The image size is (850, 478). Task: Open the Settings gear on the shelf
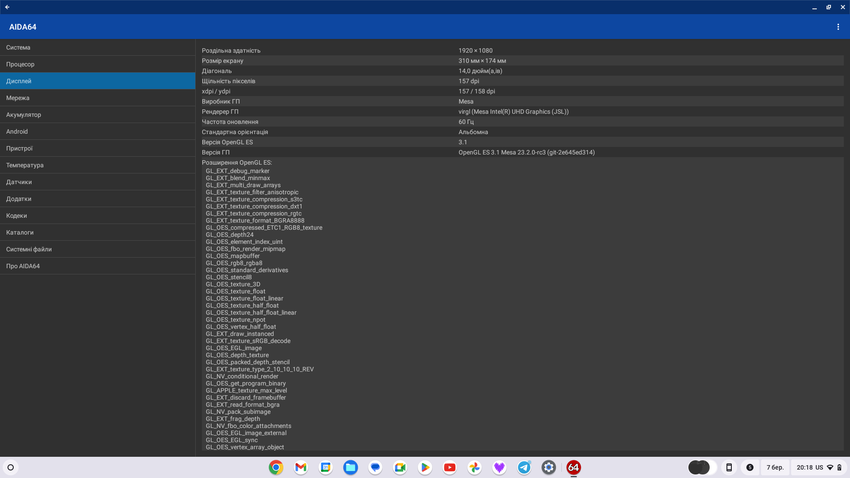549,467
